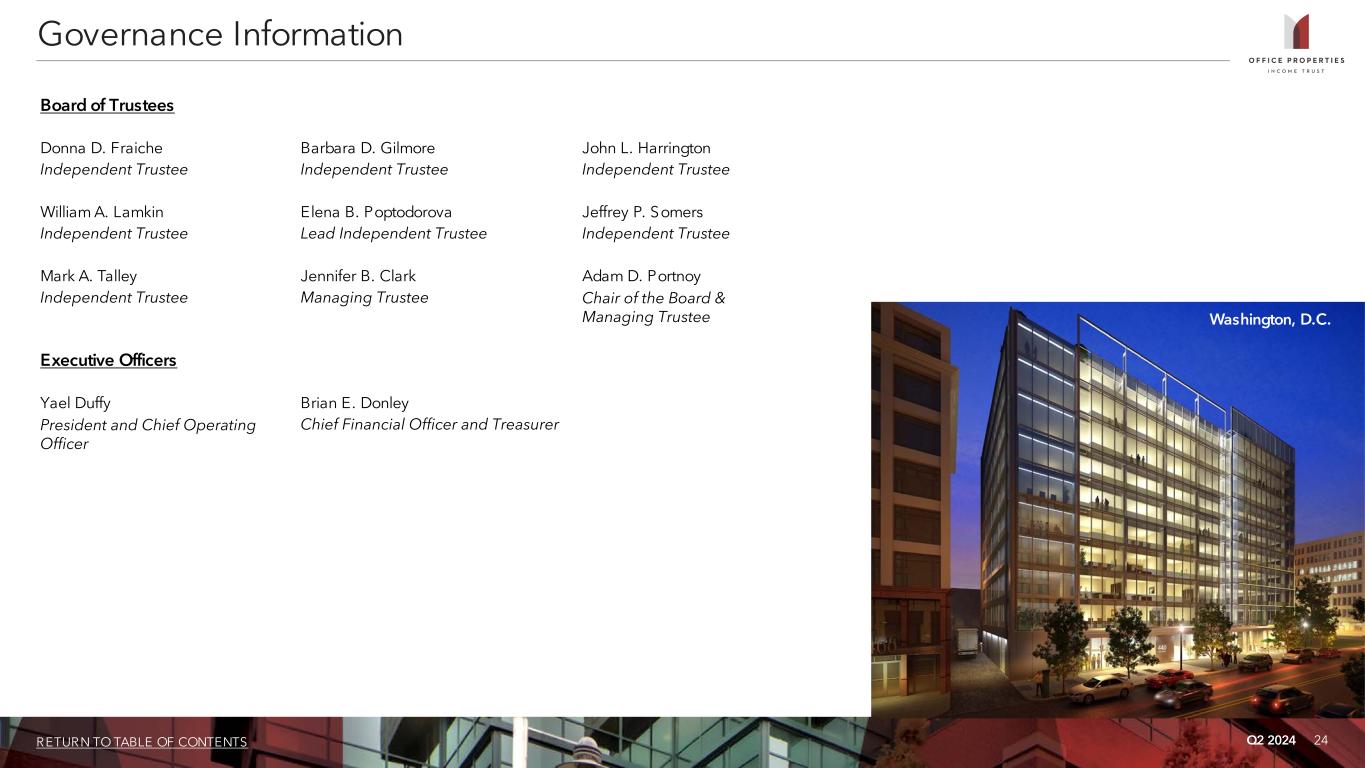Select the Executive Officers heading
Screen dimensions: 1365x768
(x=108, y=360)
